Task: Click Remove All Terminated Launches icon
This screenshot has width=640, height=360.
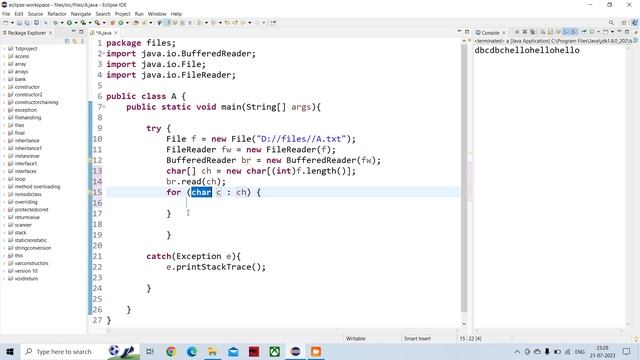Action: click(533, 32)
